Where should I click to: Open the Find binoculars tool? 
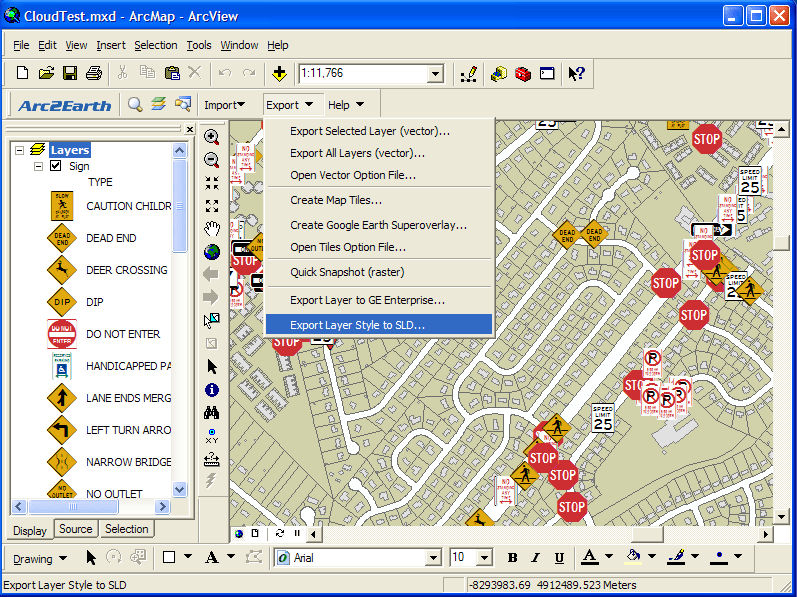pyautogui.click(x=212, y=413)
